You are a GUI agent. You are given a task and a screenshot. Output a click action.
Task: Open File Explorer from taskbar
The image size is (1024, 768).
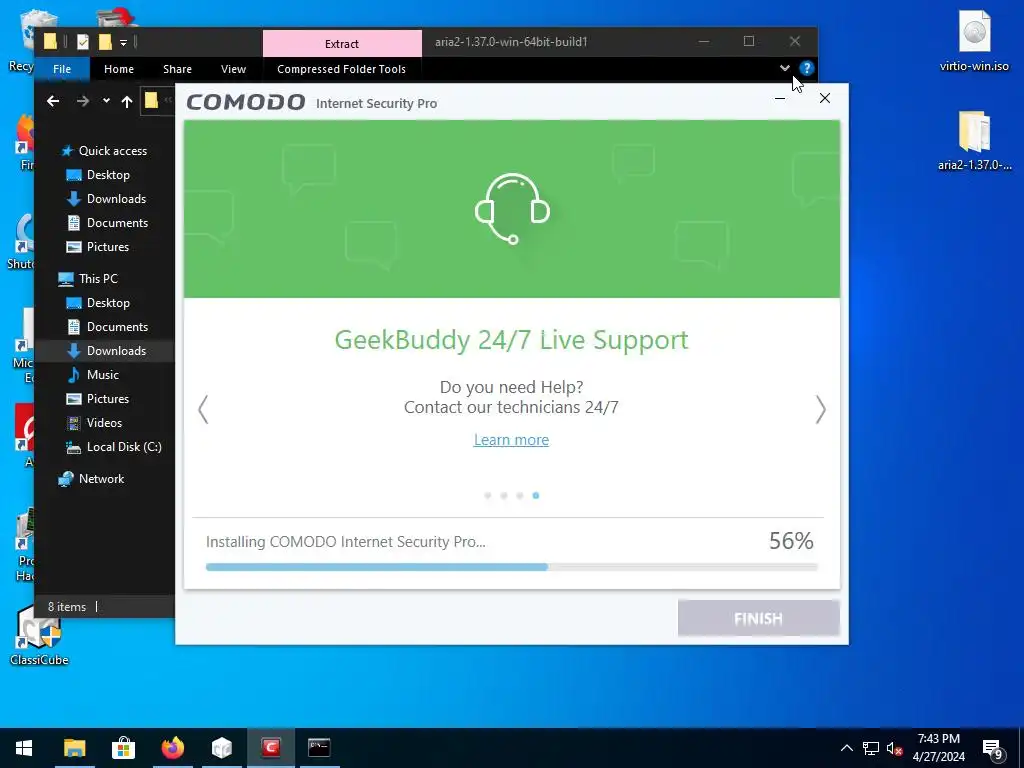point(74,748)
